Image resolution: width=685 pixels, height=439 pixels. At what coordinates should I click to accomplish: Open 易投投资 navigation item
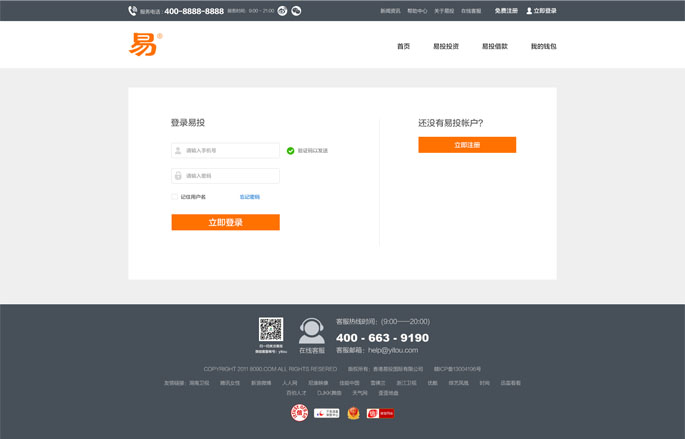coord(446,46)
